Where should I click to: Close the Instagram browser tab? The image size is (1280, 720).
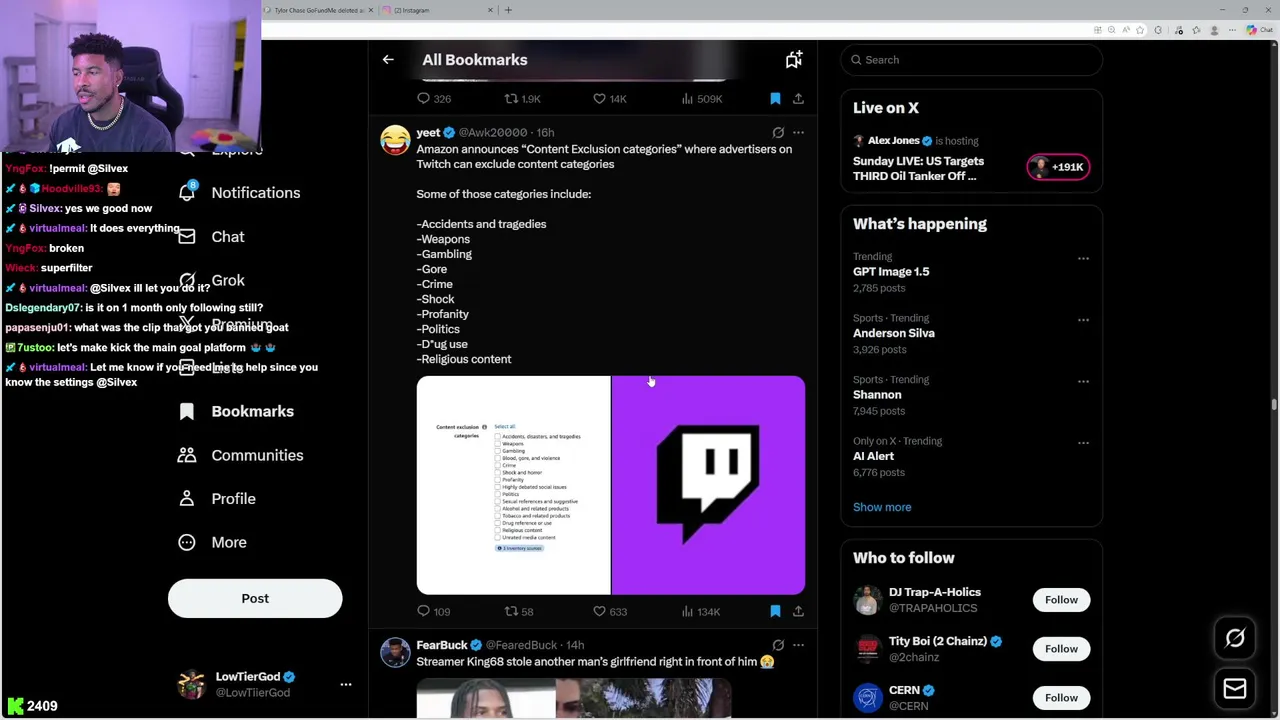[490, 10]
